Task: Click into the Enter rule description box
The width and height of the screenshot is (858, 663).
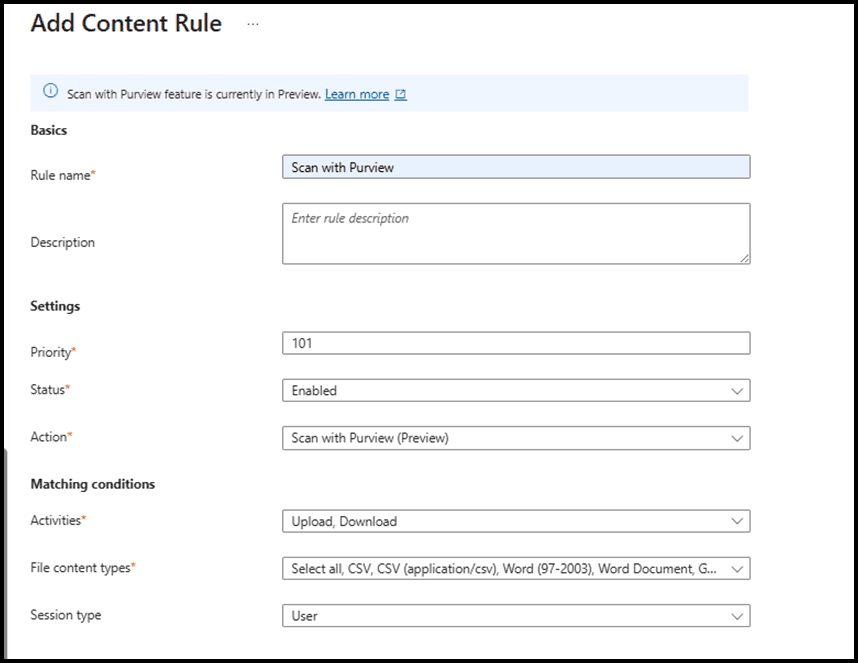Action: (516, 234)
